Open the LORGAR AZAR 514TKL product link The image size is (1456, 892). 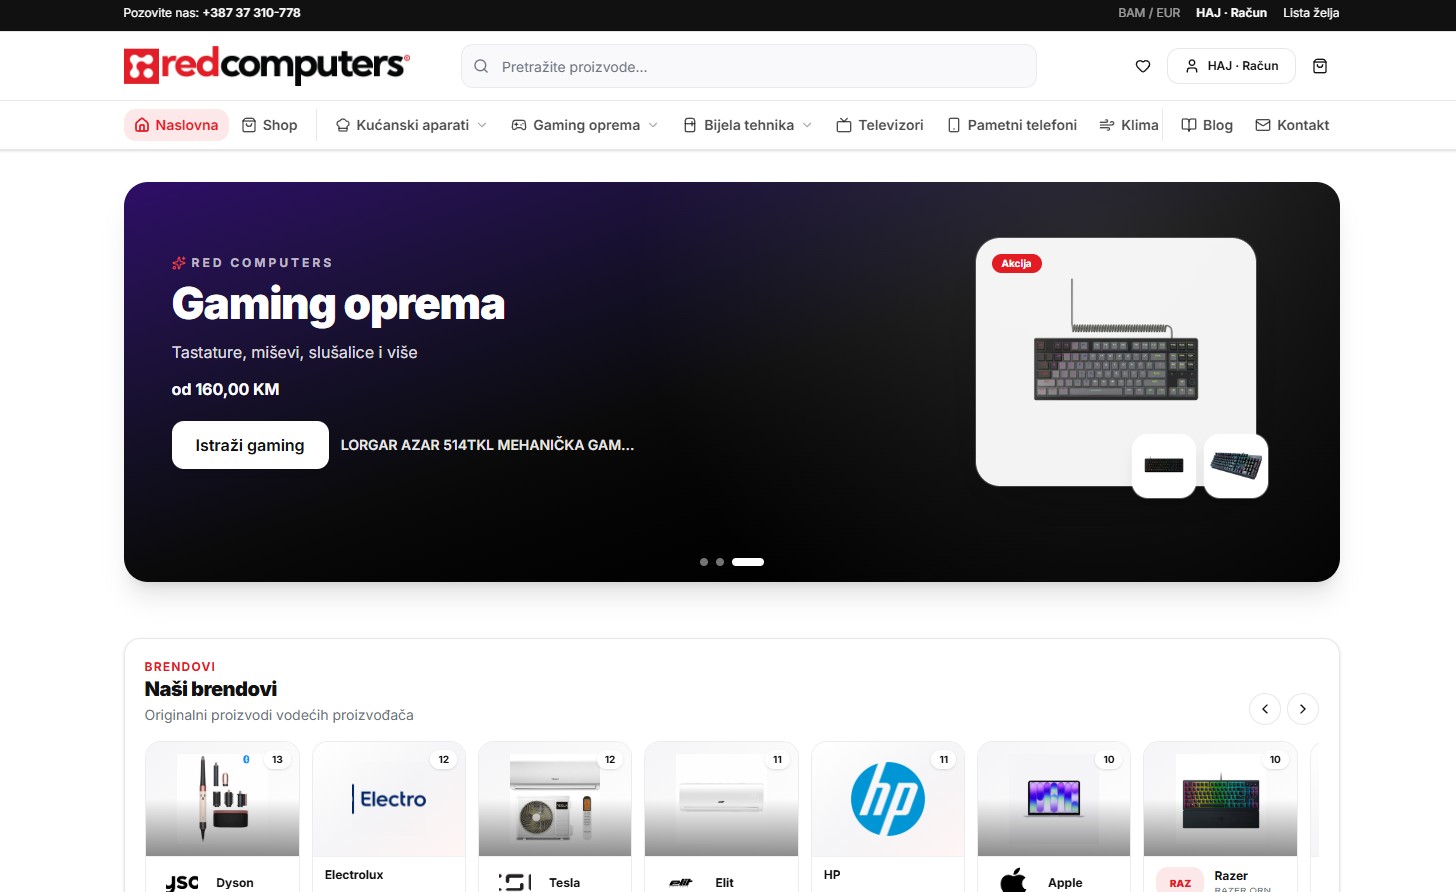487,445
